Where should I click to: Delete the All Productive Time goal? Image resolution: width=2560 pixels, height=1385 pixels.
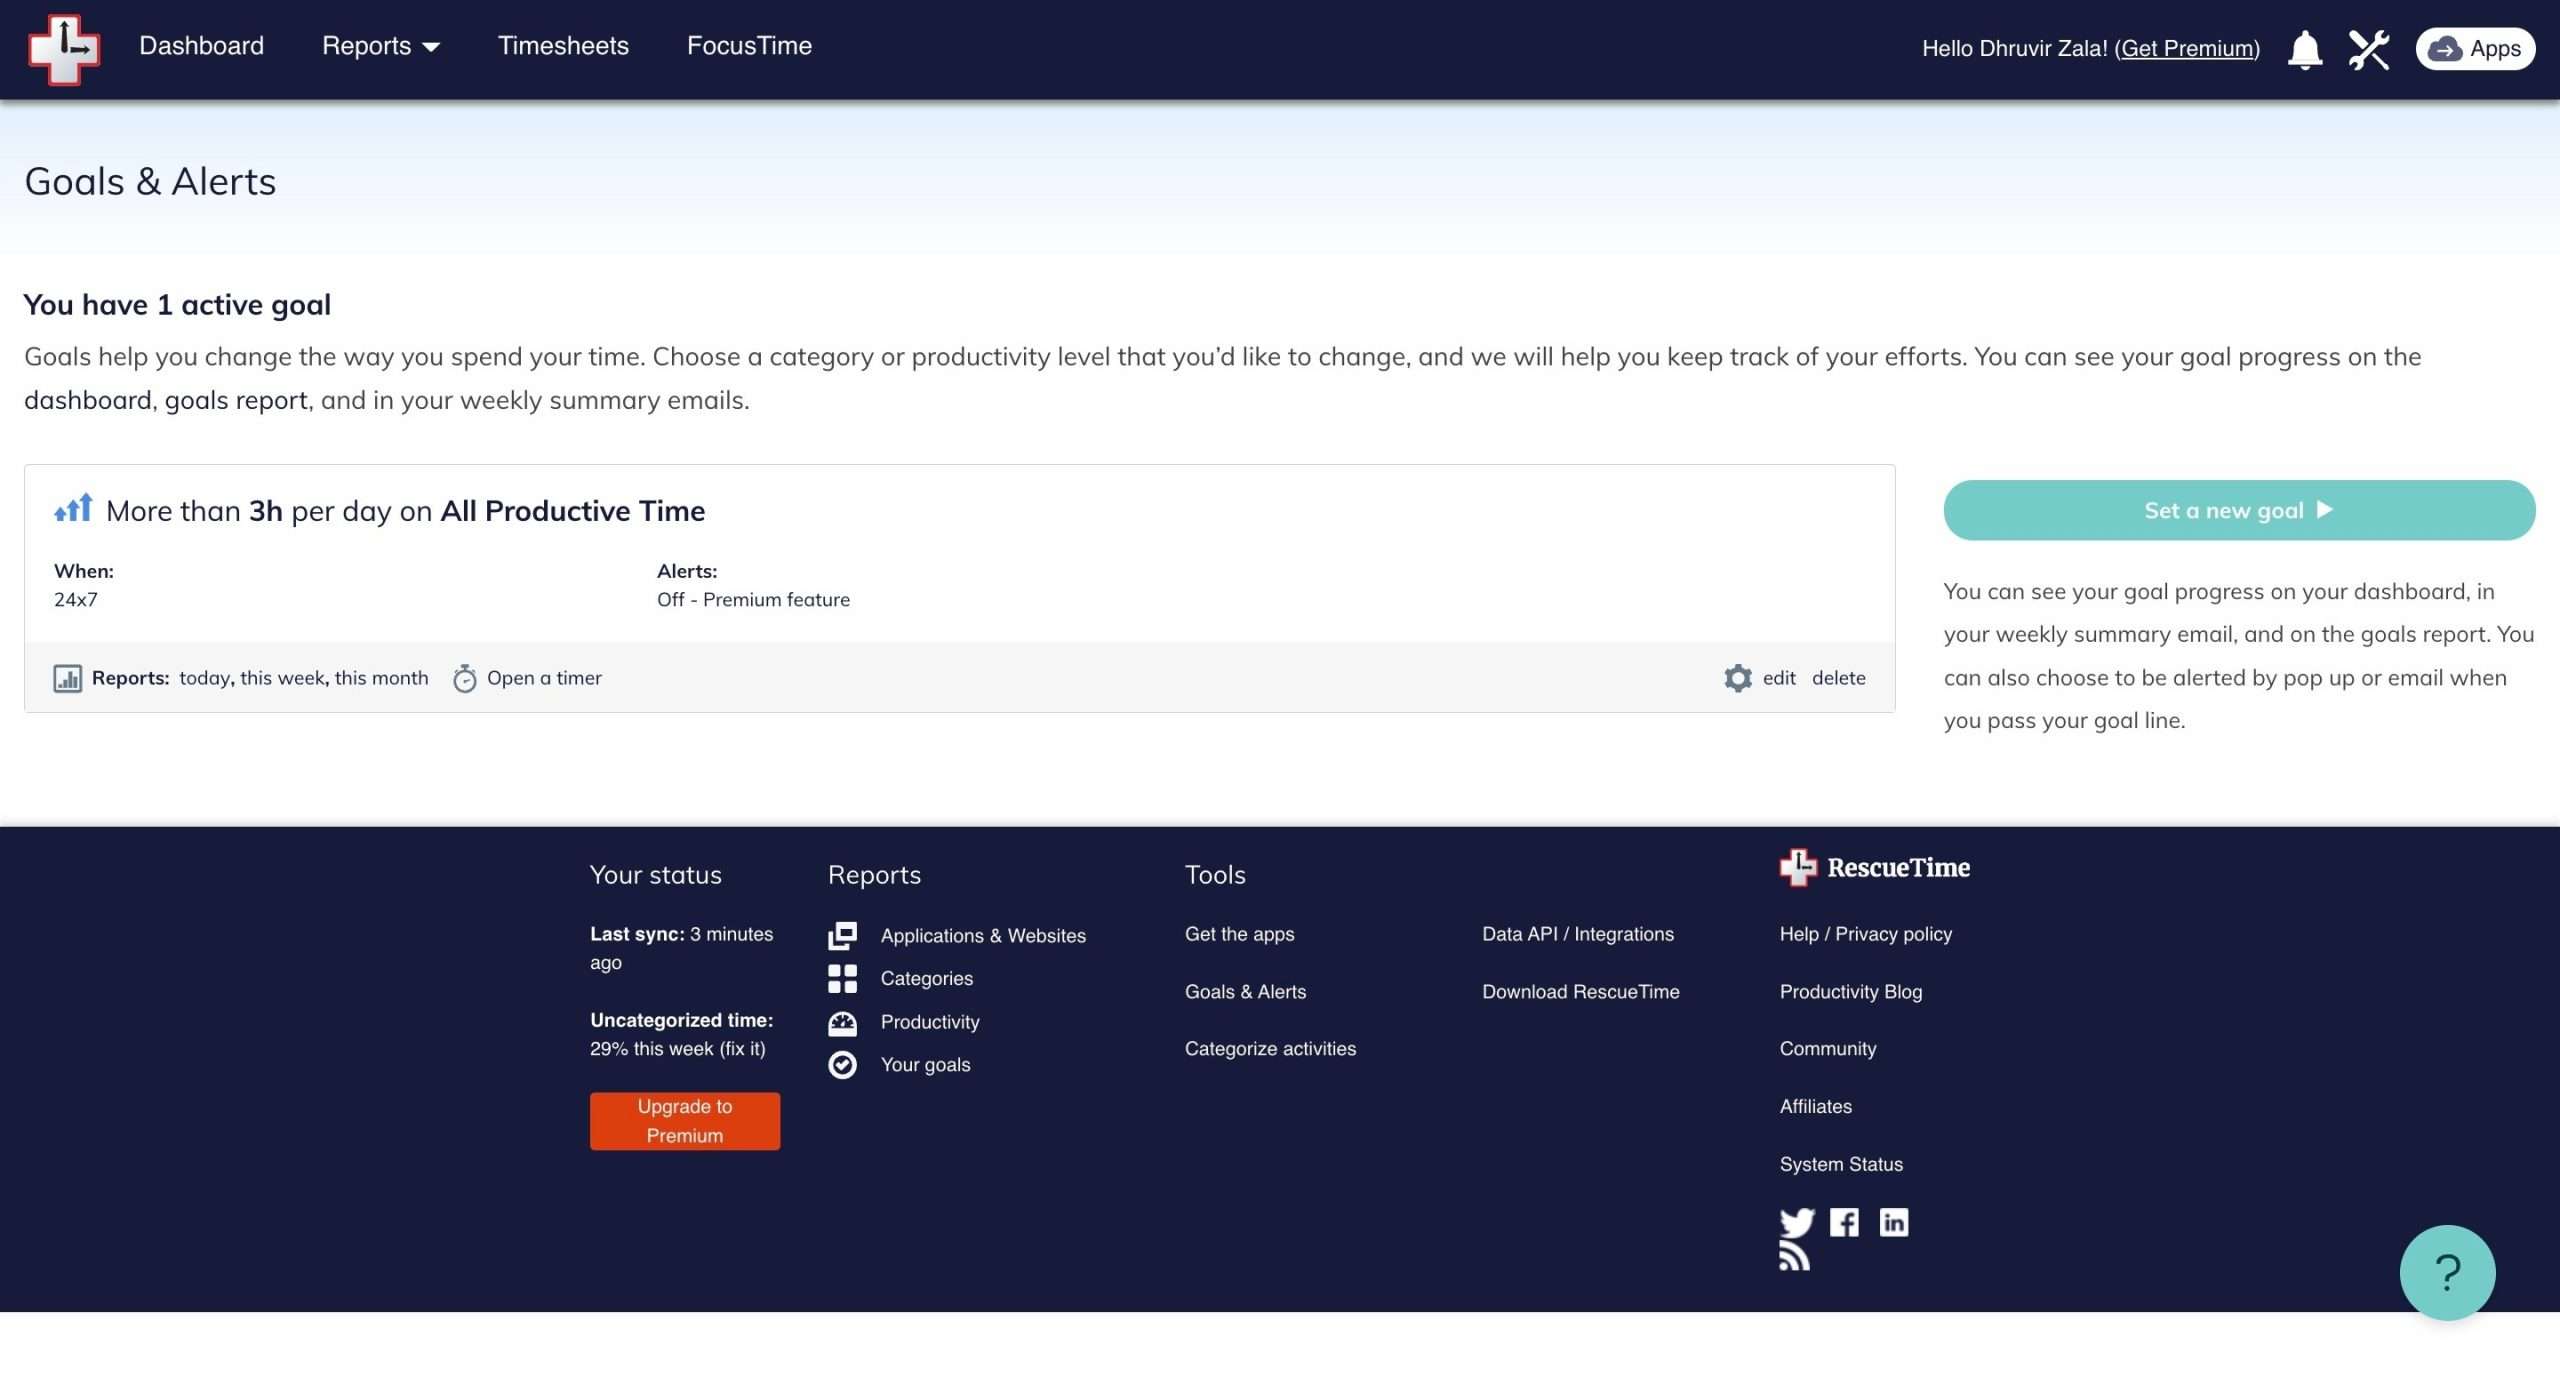[1838, 678]
